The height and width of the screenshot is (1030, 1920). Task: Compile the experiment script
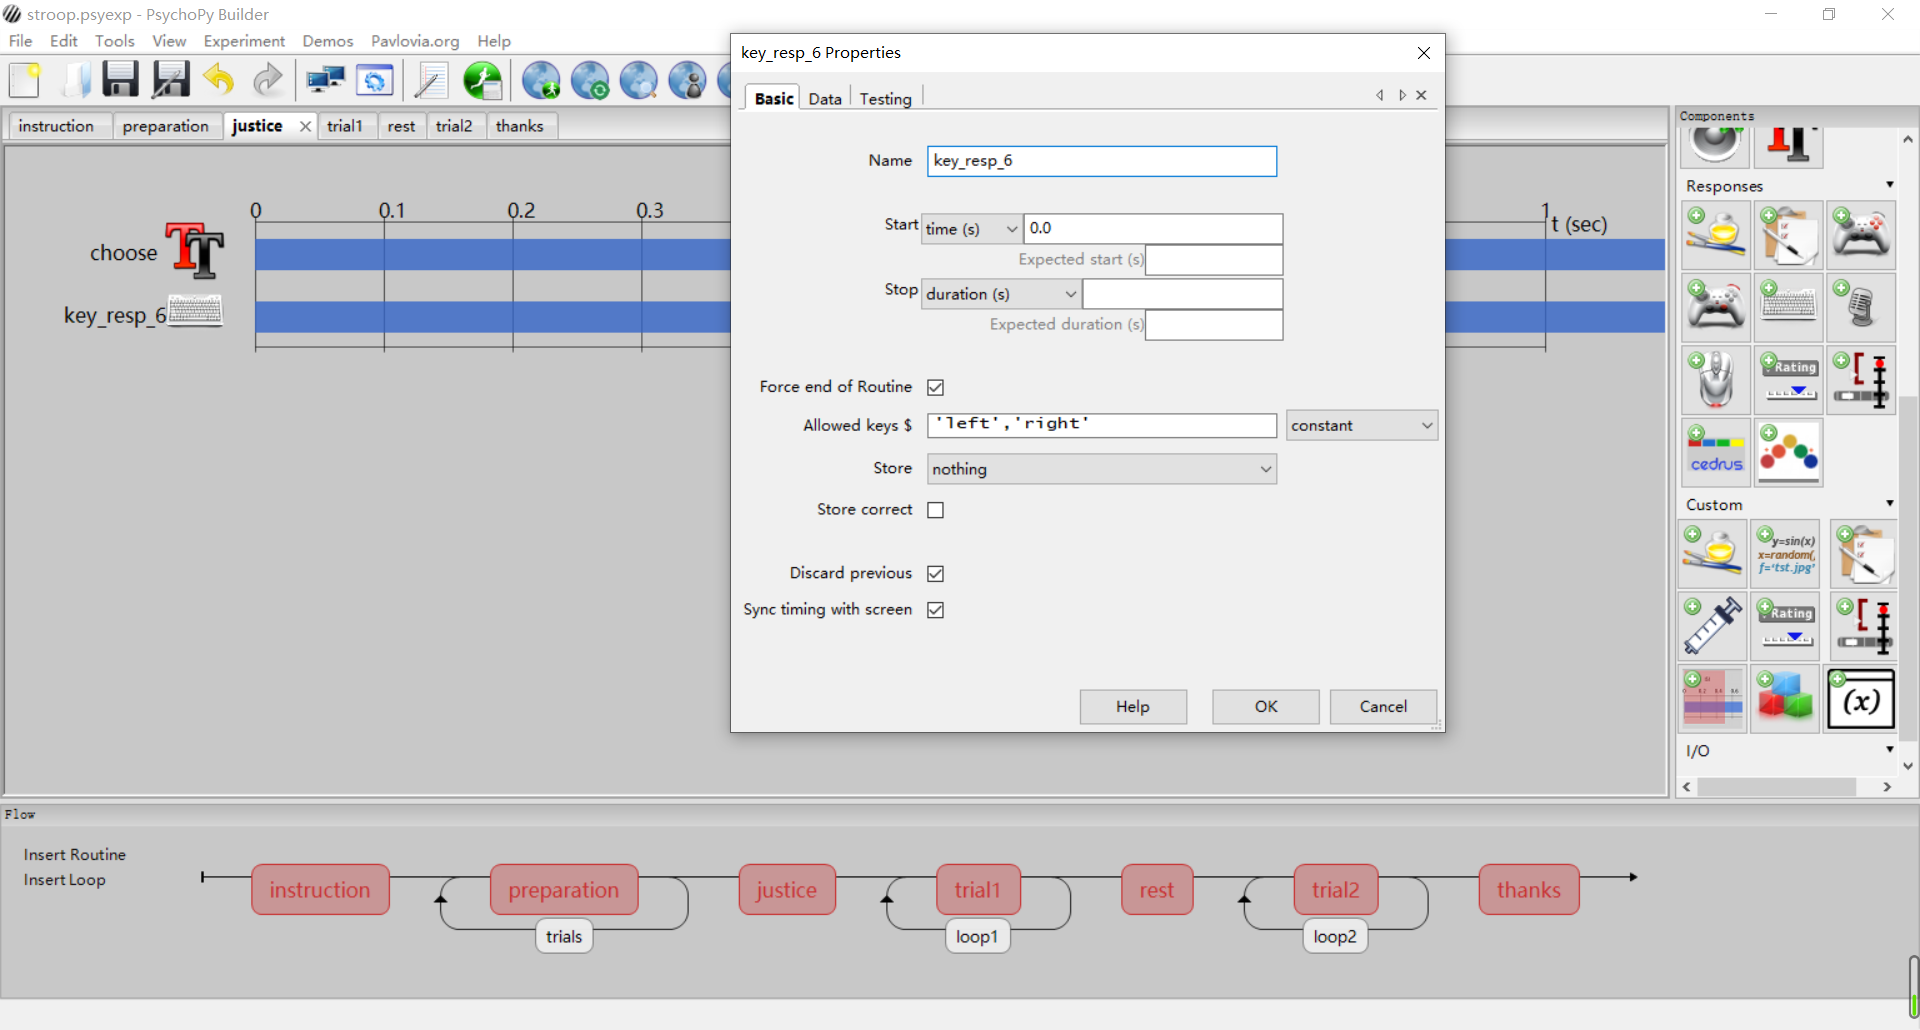pos(432,80)
